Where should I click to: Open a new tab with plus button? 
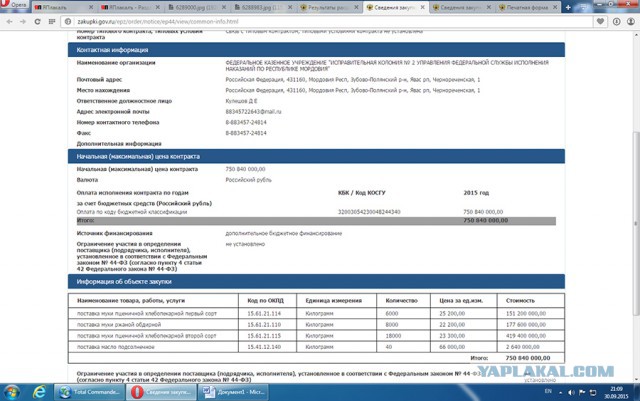coord(568,7)
